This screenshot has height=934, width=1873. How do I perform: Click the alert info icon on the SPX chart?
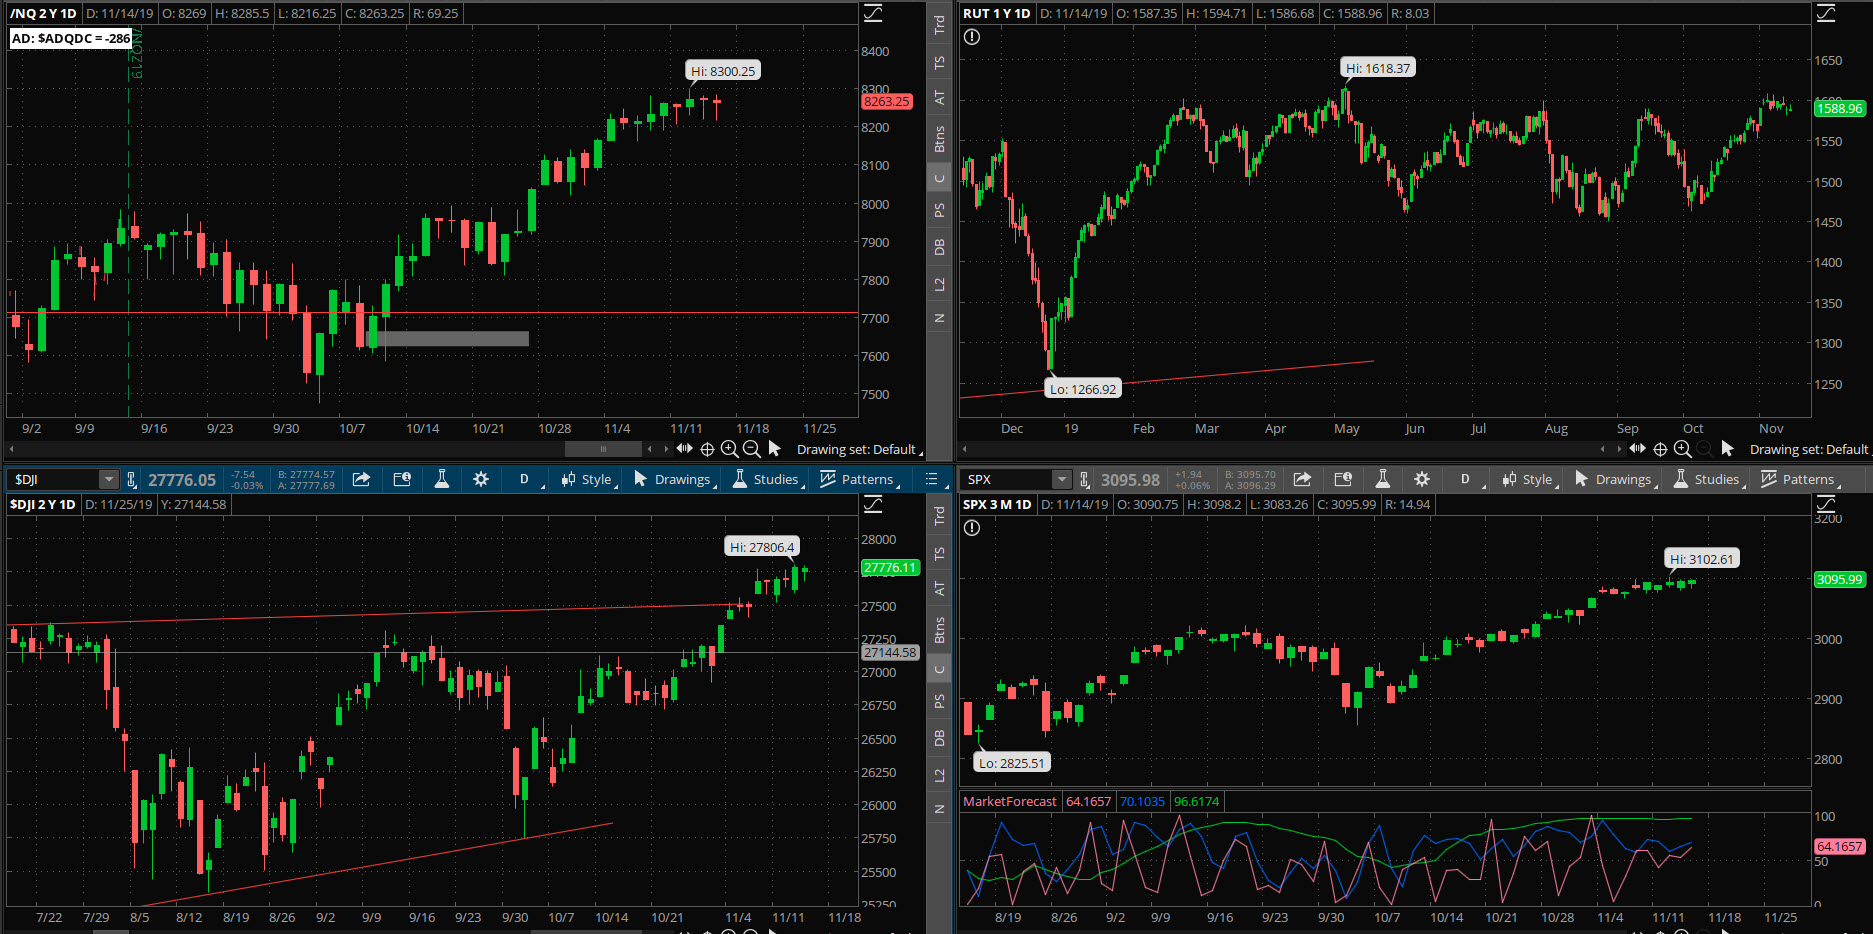coord(972,528)
